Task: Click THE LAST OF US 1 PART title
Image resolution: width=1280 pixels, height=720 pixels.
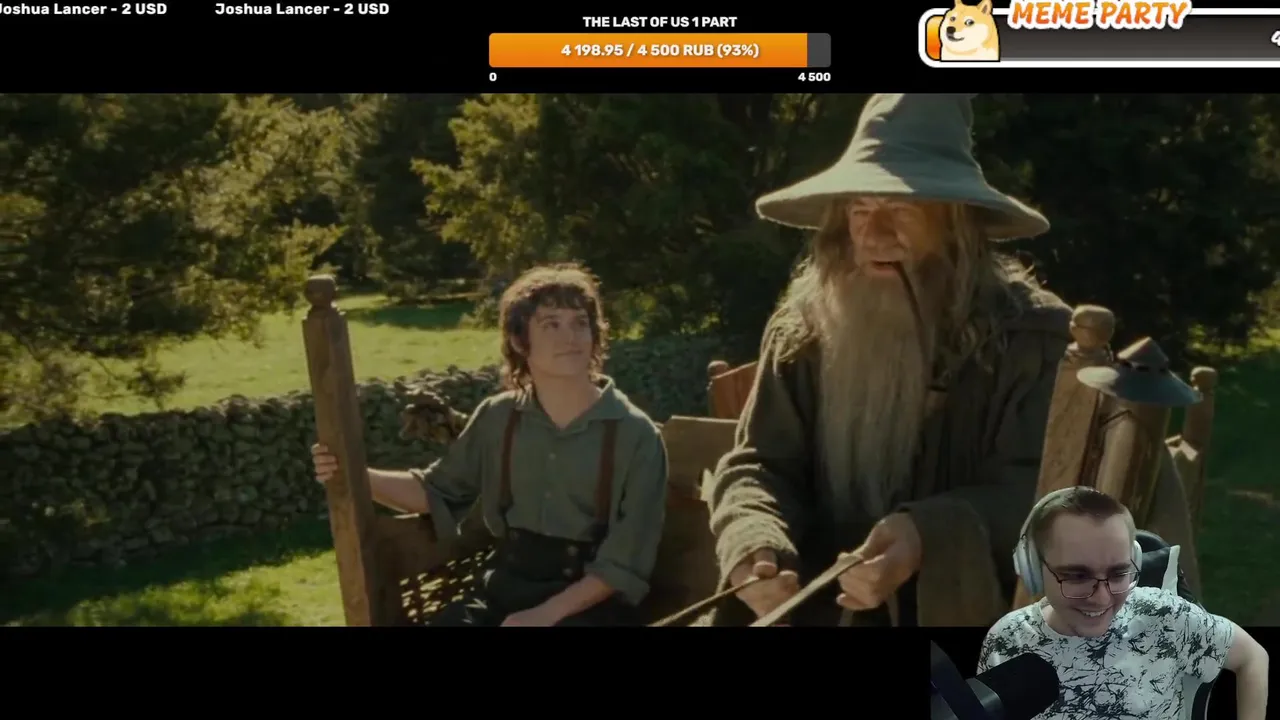Action: [659, 22]
